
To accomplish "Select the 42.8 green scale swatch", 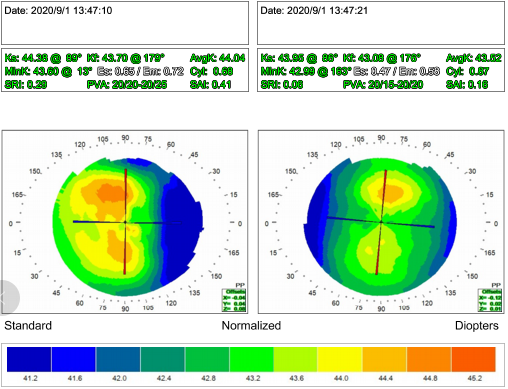I will [207, 359].
